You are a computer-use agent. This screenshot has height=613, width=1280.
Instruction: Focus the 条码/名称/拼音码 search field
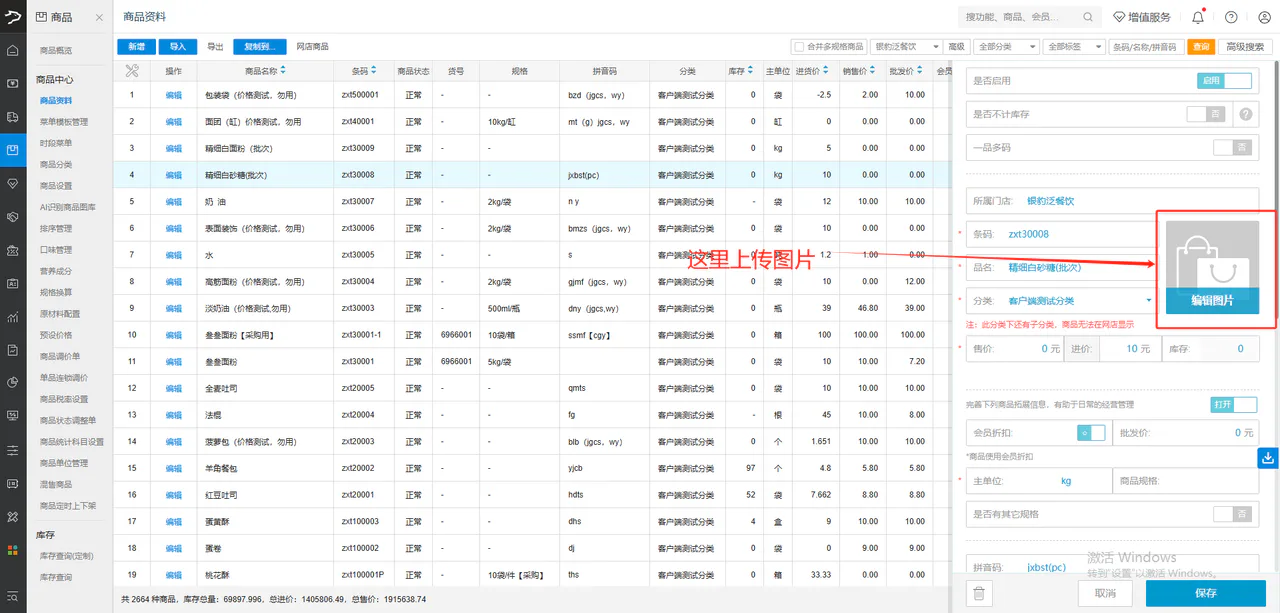point(1146,47)
